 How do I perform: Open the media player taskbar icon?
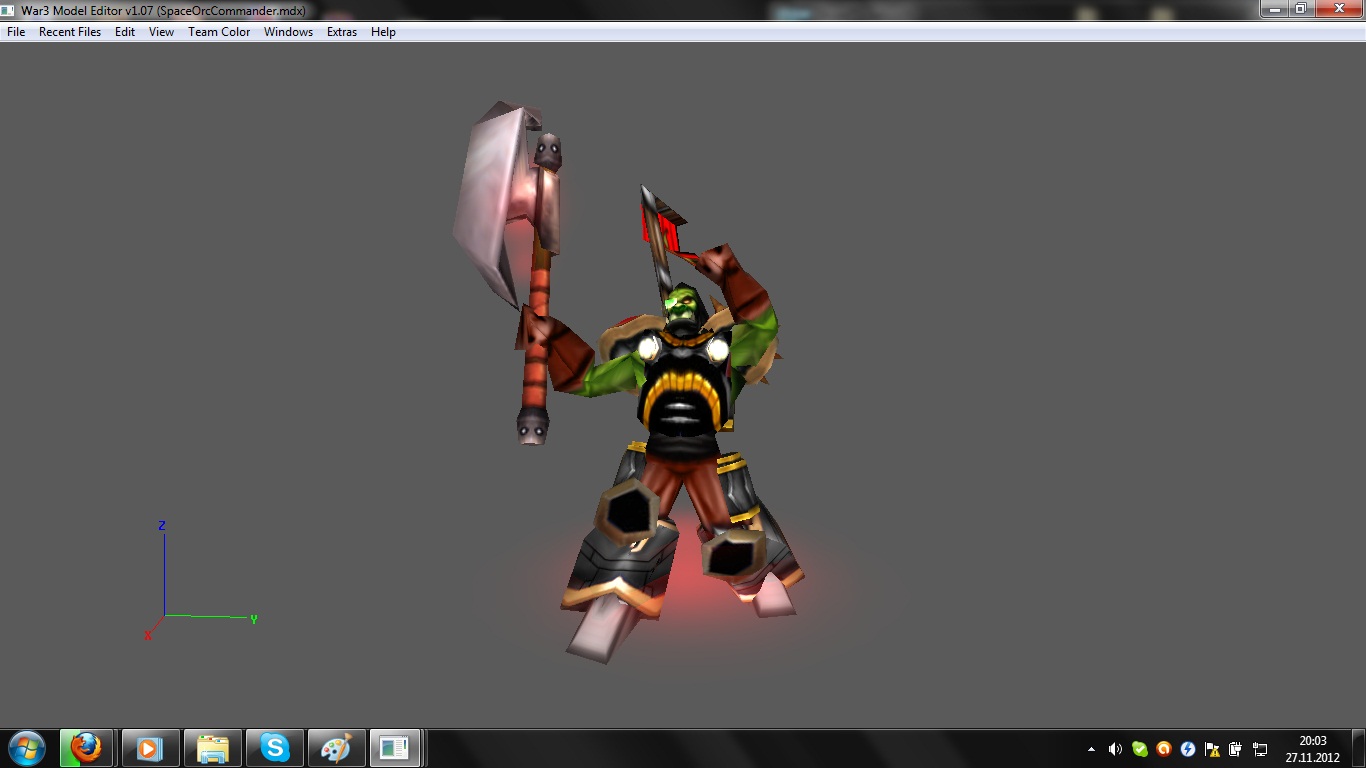tap(150, 747)
